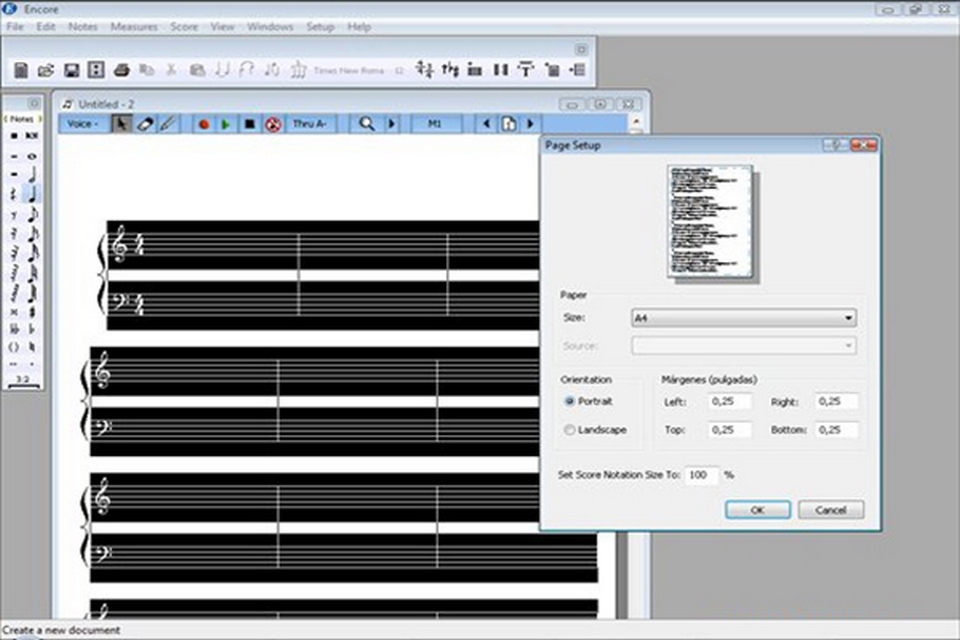This screenshot has height=640, width=960.
Task: Select Portrait orientation
Action: [x=570, y=401]
